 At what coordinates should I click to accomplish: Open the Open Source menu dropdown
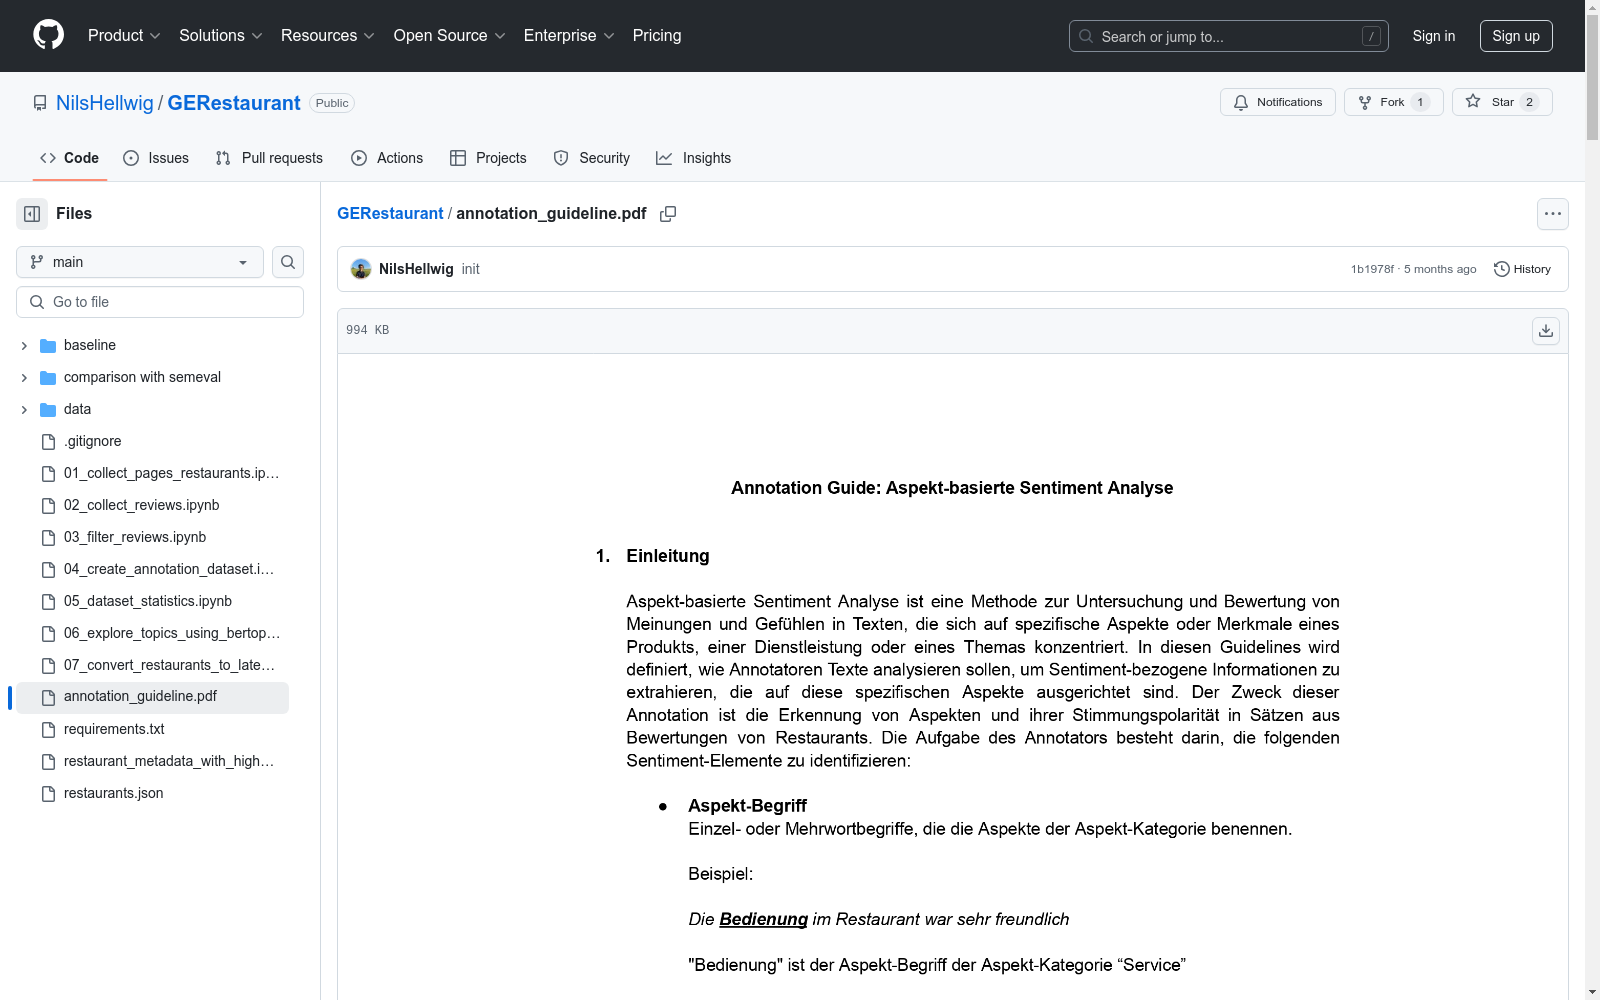tap(450, 36)
